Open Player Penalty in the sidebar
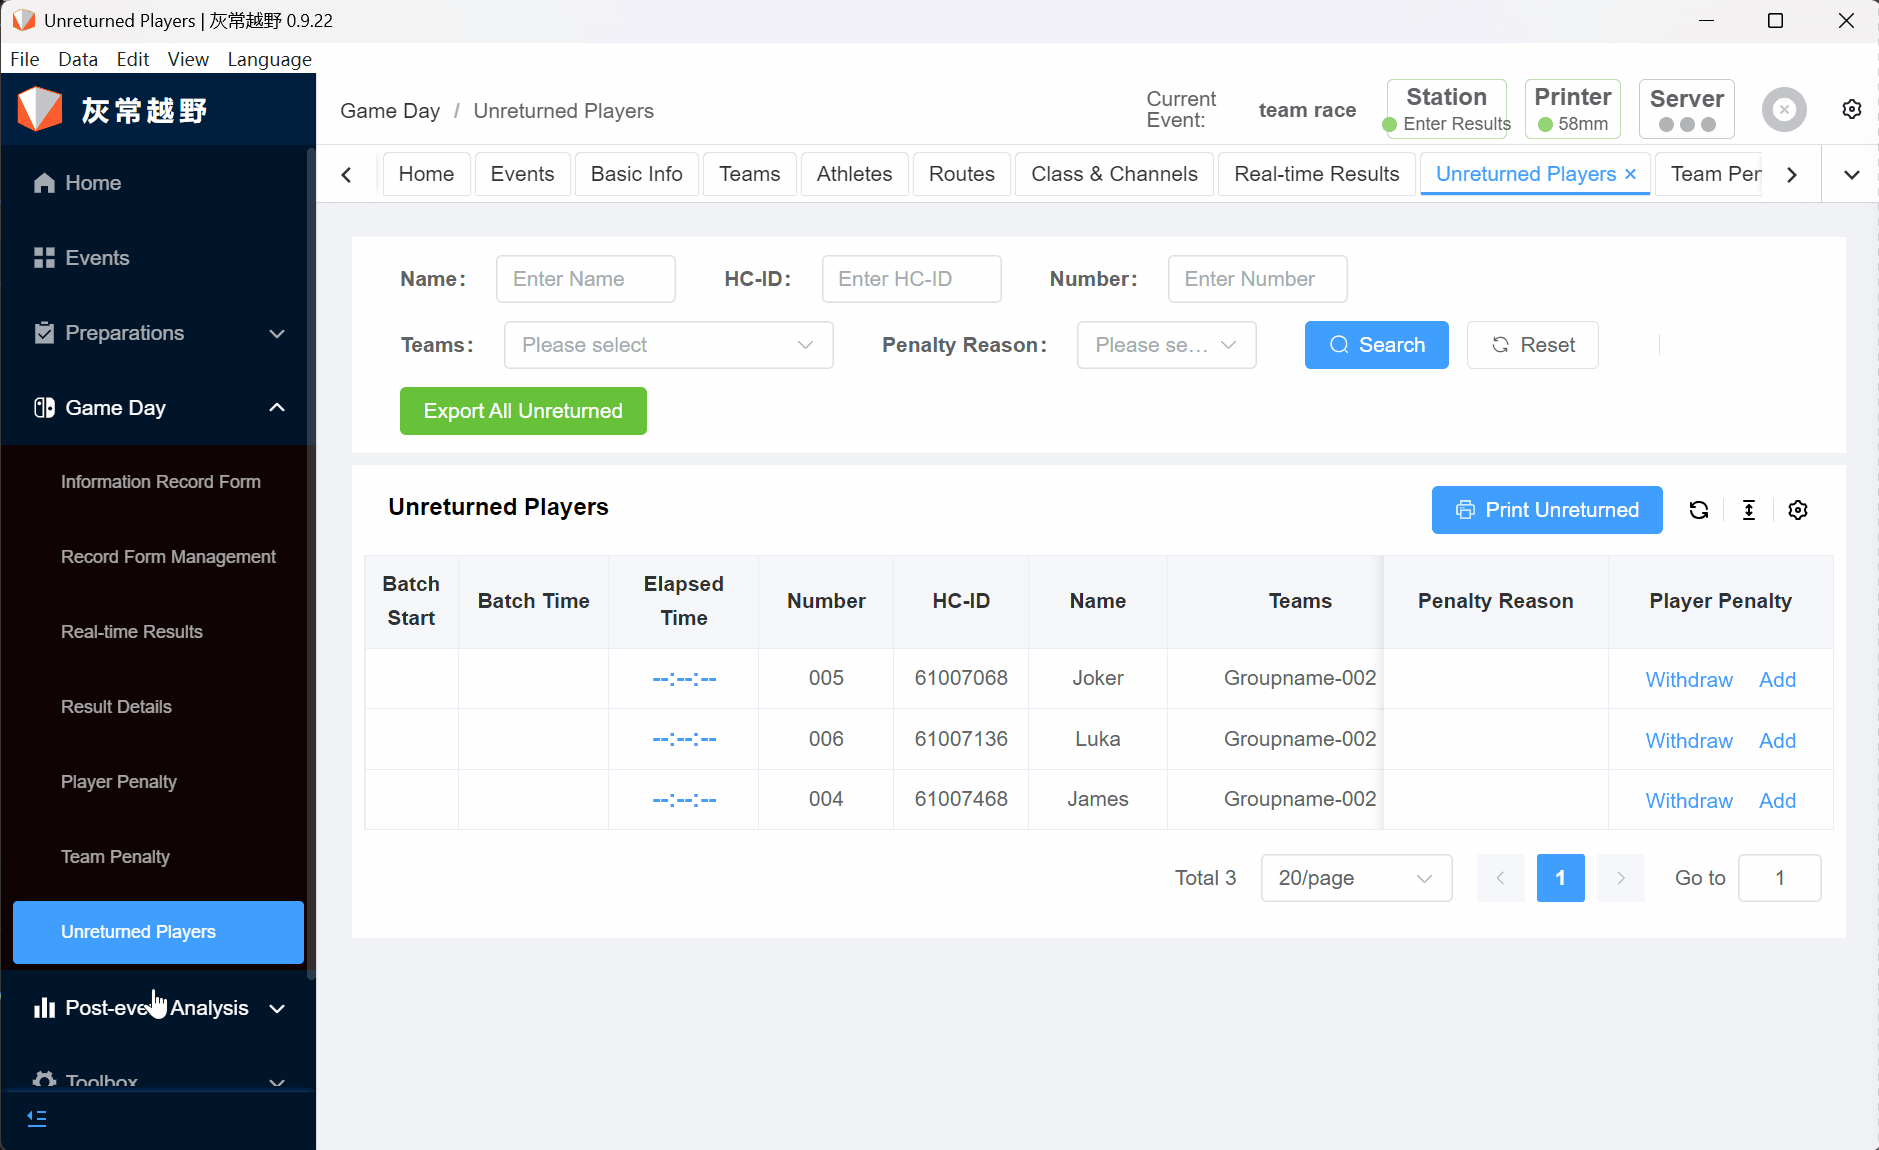Image resolution: width=1879 pixels, height=1150 pixels. 118,782
